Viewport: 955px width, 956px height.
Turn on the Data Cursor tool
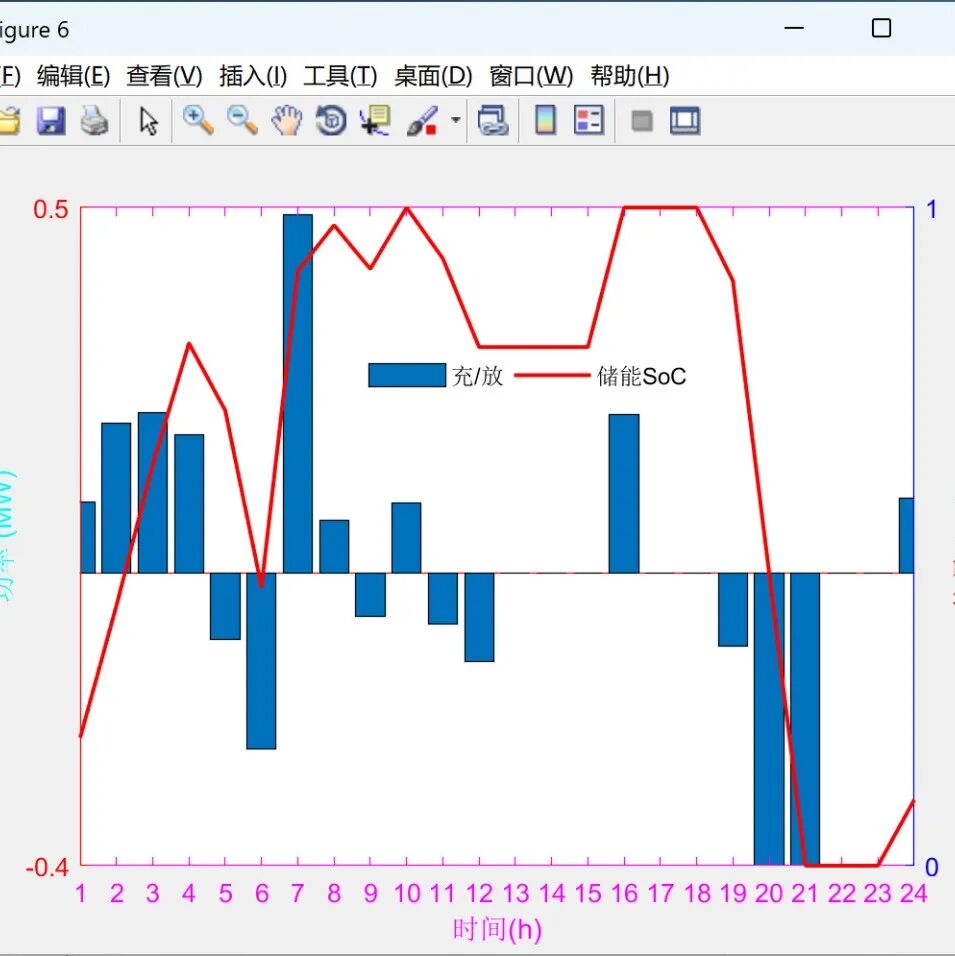coord(375,122)
